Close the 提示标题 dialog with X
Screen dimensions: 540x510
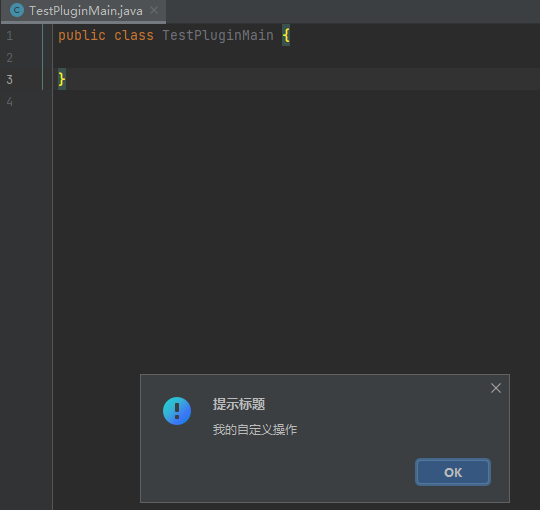tap(496, 388)
